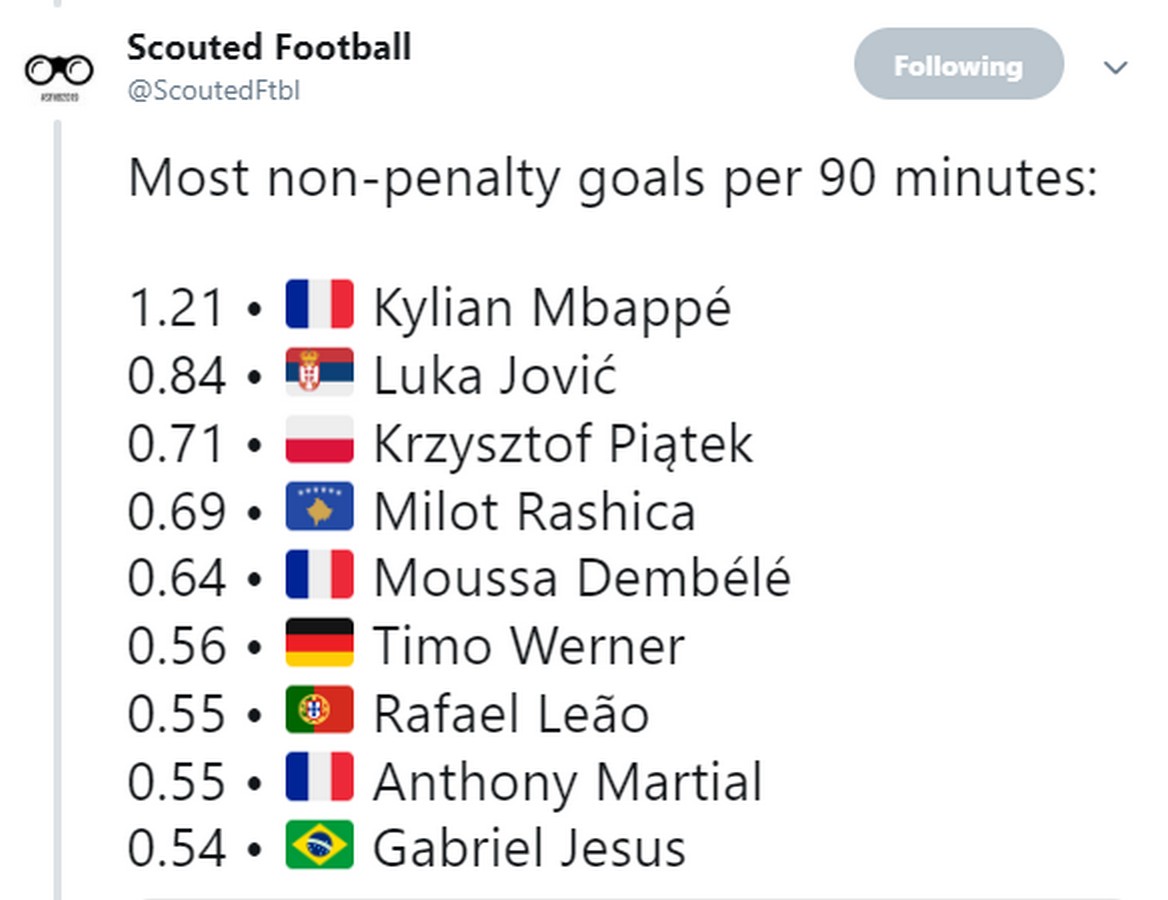Click the French flag beside Kylian Mbappé

pos(319,305)
